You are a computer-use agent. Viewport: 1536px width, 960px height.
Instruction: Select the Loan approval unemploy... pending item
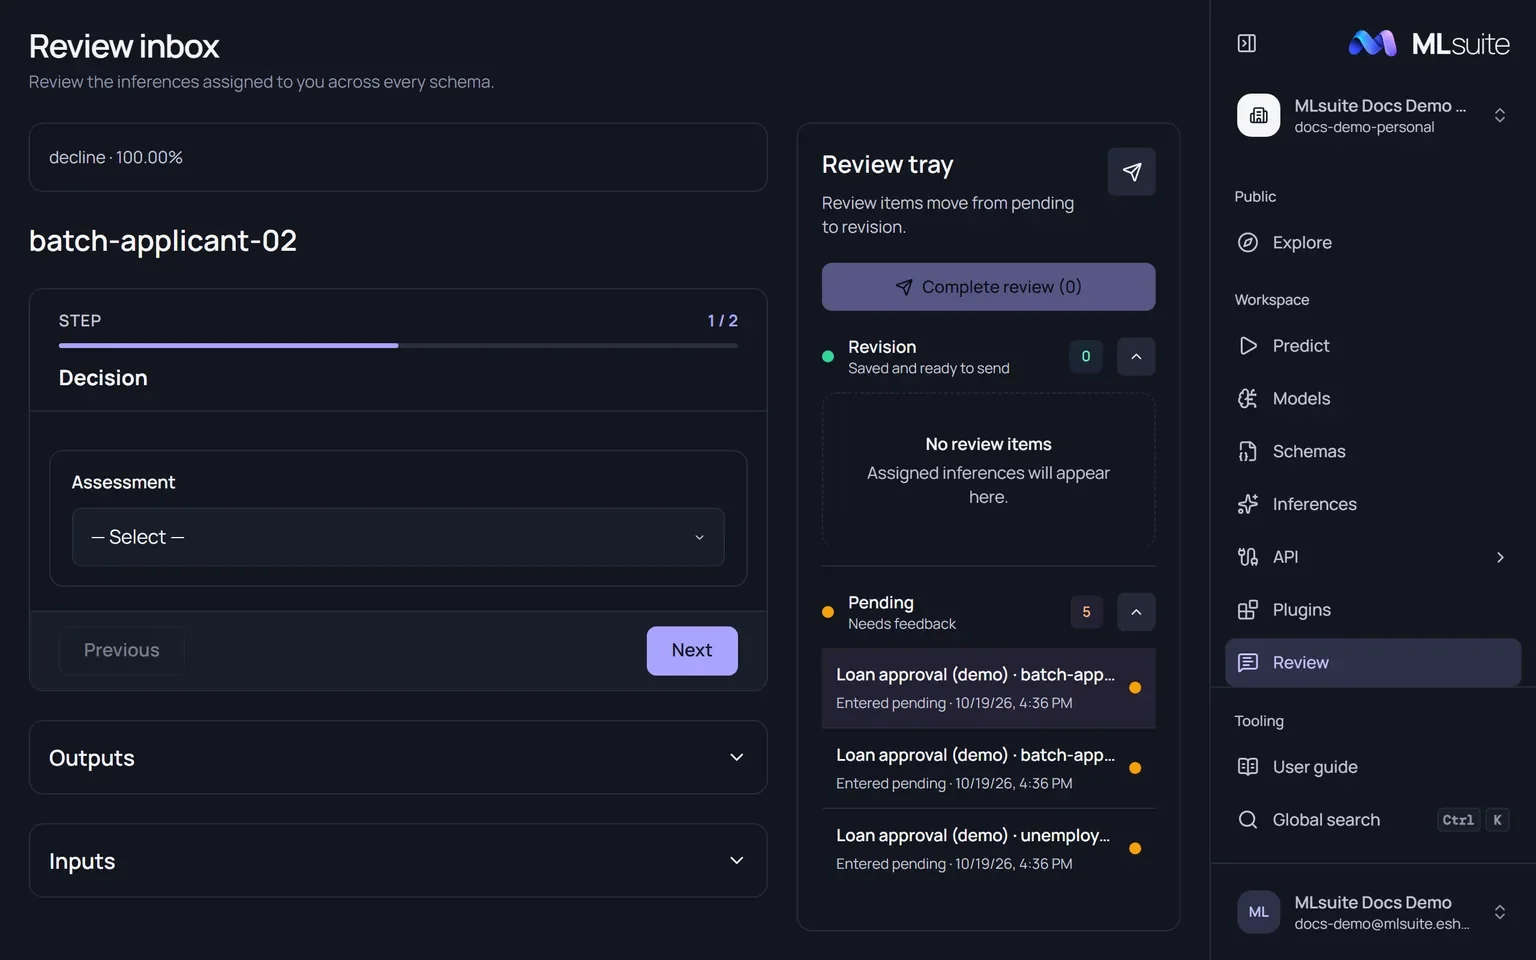988,848
